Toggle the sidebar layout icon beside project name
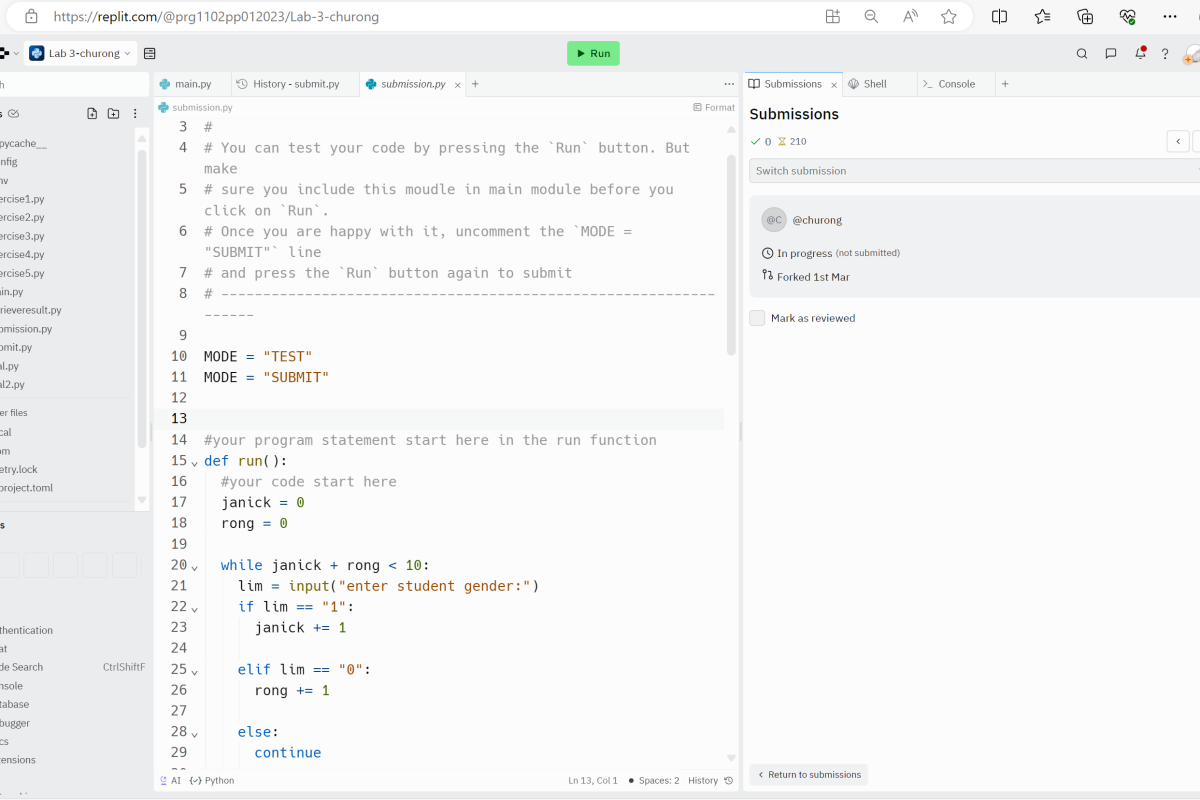1200x800 pixels. (x=150, y=54)
